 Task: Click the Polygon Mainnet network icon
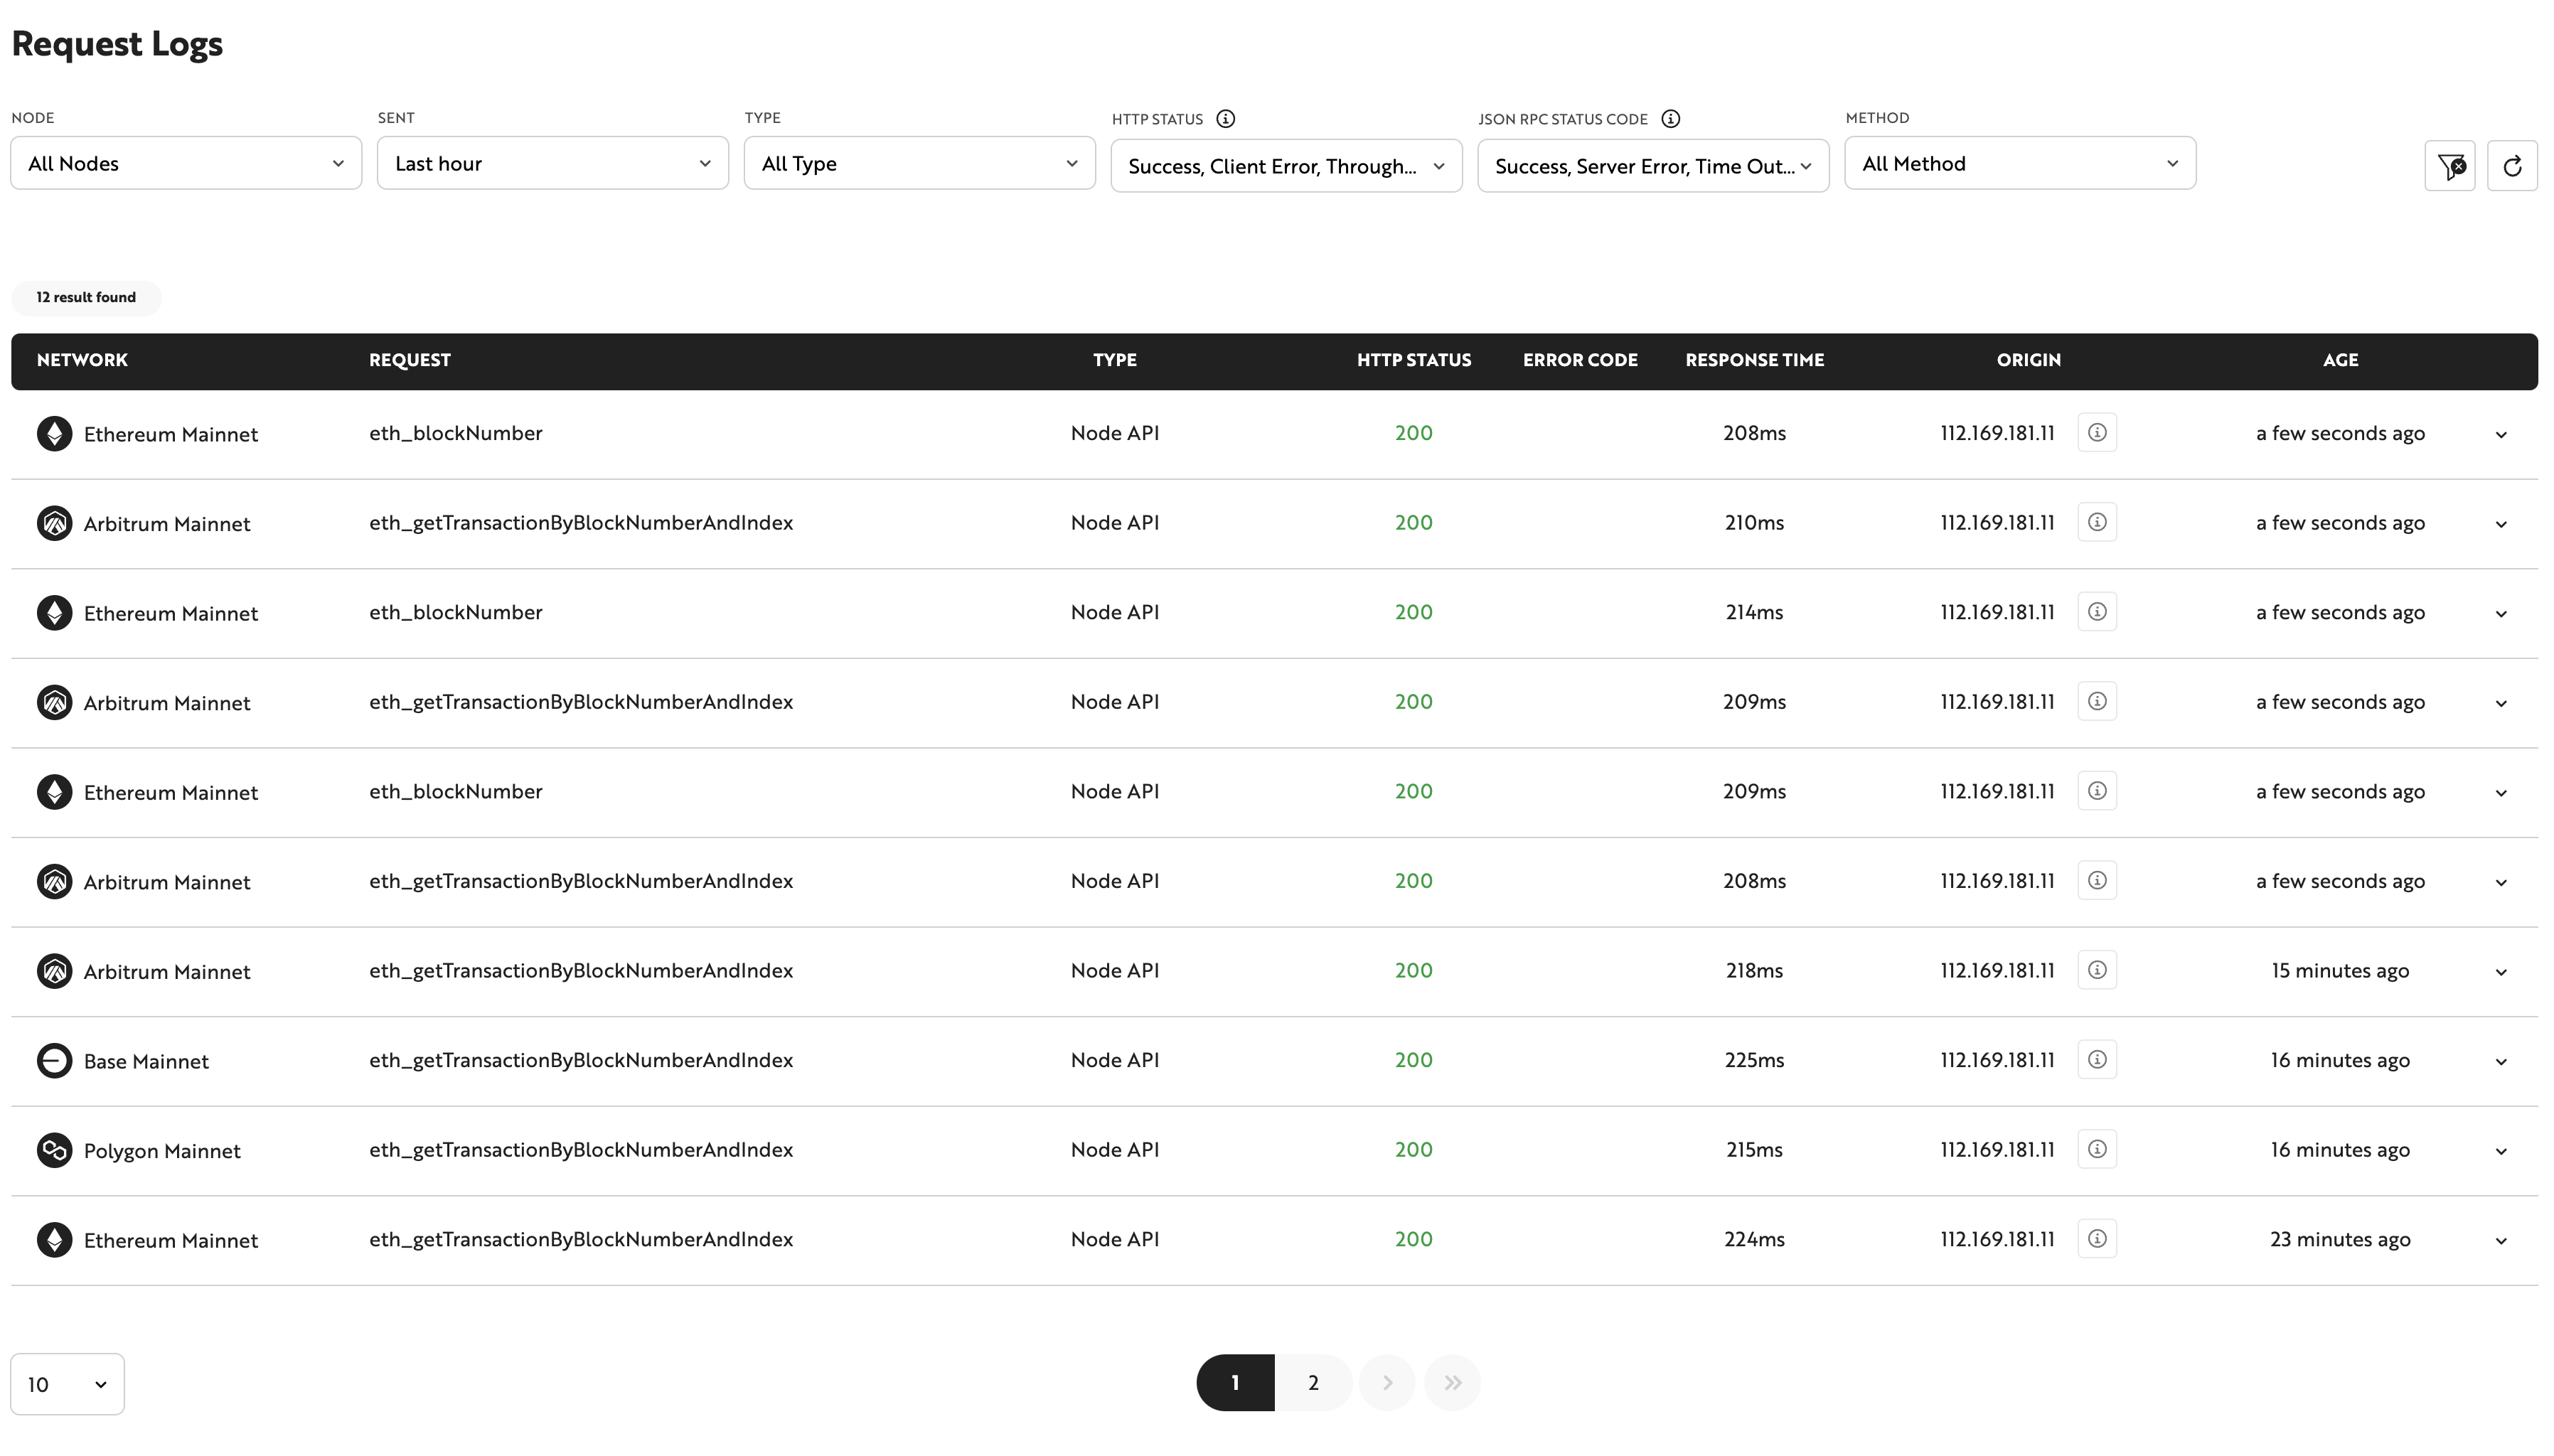coord(55,1150)
